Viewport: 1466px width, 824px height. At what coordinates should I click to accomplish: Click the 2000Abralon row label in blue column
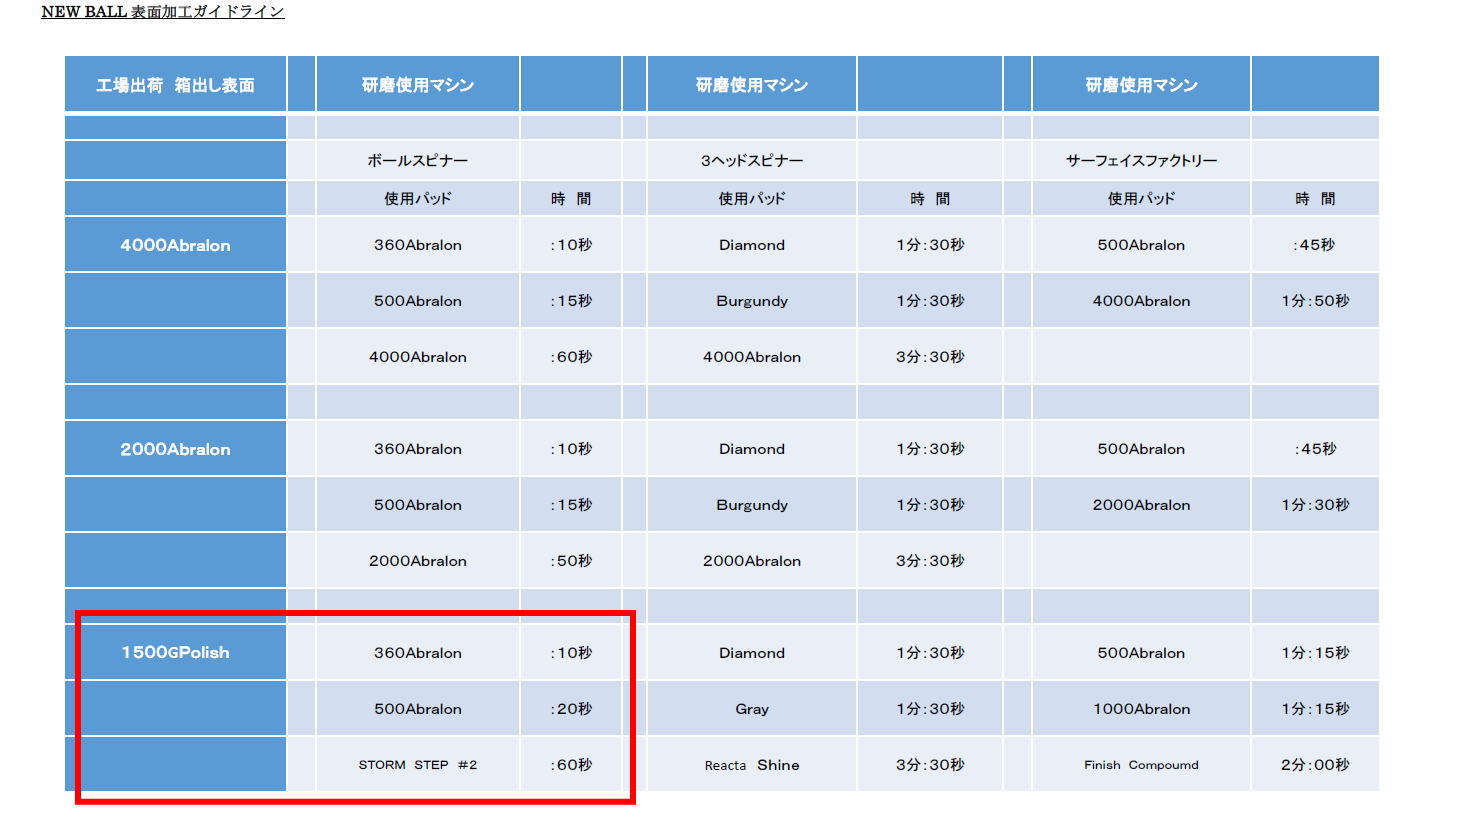click(x=175, y=449)
